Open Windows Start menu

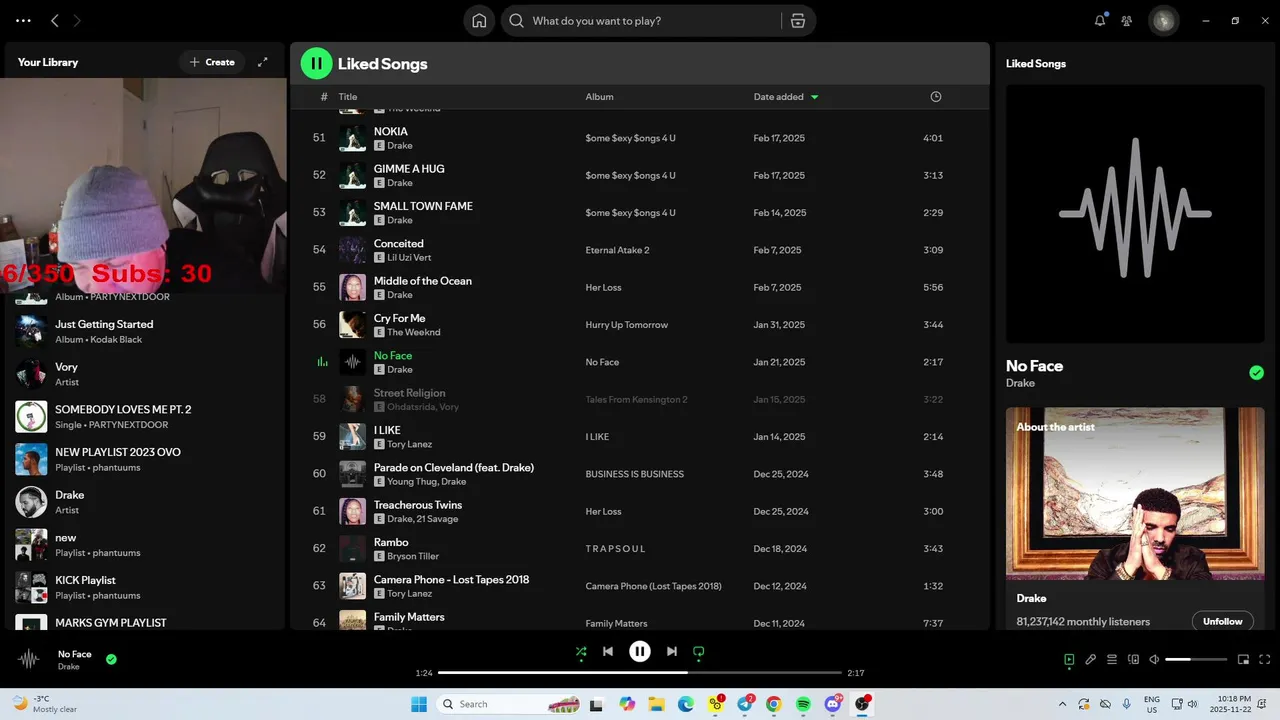418,704
